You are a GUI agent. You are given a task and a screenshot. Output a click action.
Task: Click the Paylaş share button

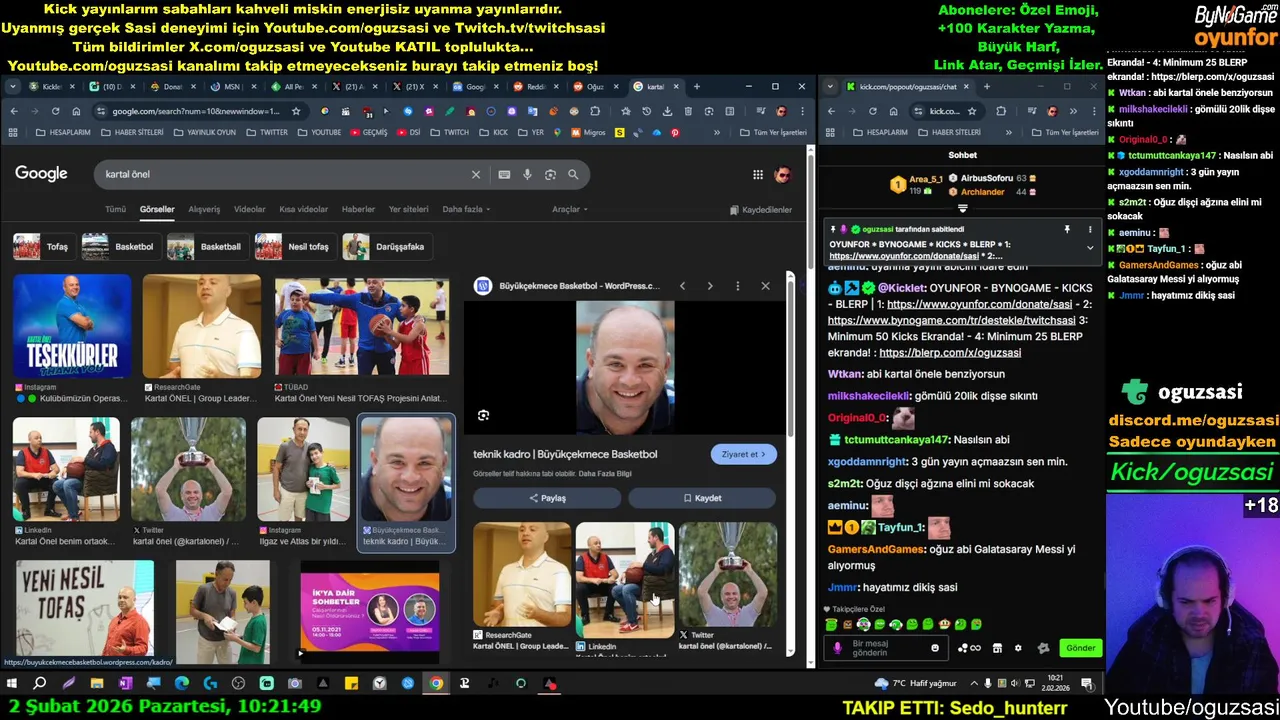tap(547, 498)
